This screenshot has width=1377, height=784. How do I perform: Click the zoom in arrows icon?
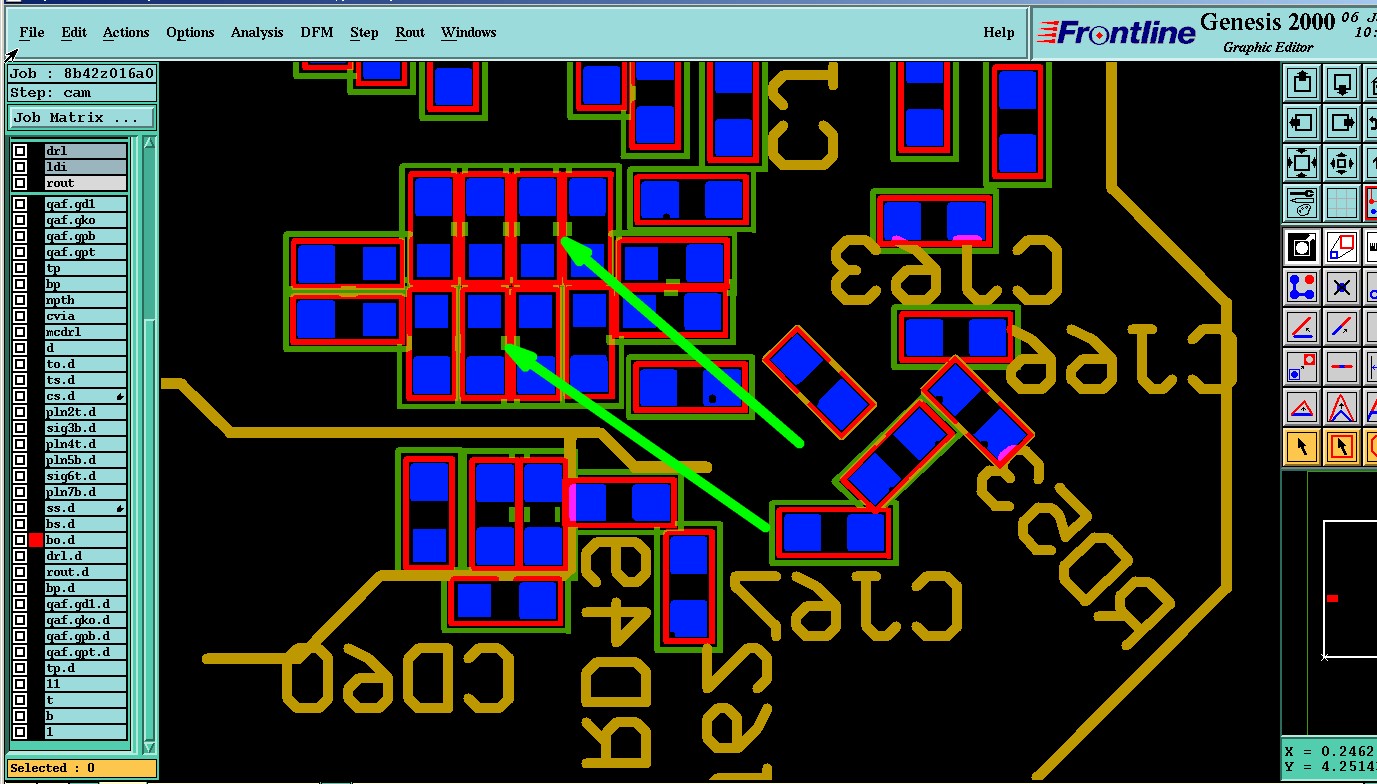tap(1342, 163)
